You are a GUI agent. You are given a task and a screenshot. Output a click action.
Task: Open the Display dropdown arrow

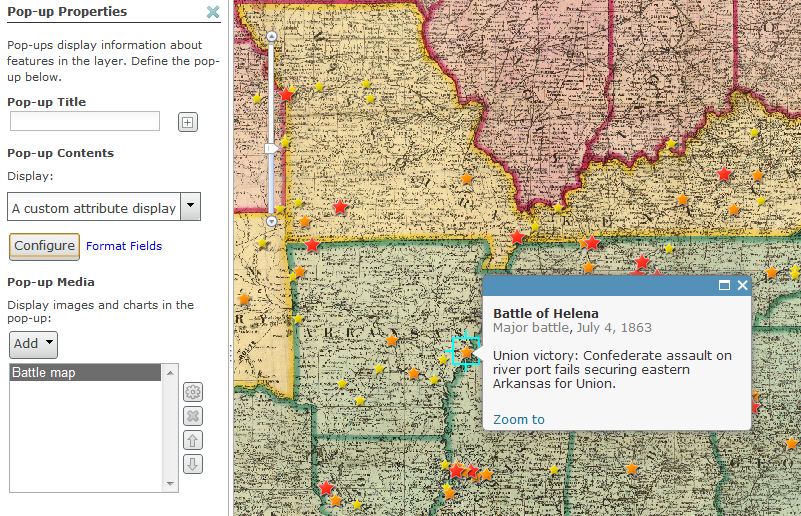point(190,206)
